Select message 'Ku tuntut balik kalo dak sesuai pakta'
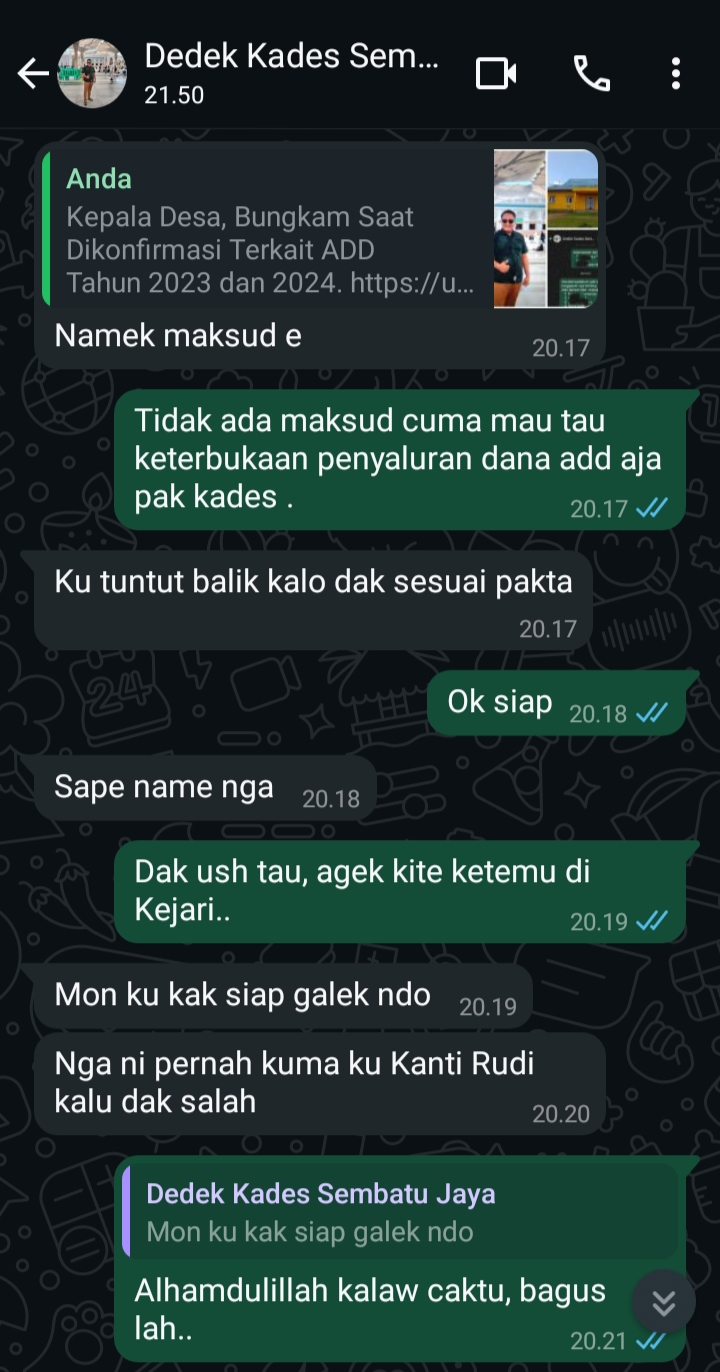The height and width of the screenshot is (1372, 720). coord(313,599)
